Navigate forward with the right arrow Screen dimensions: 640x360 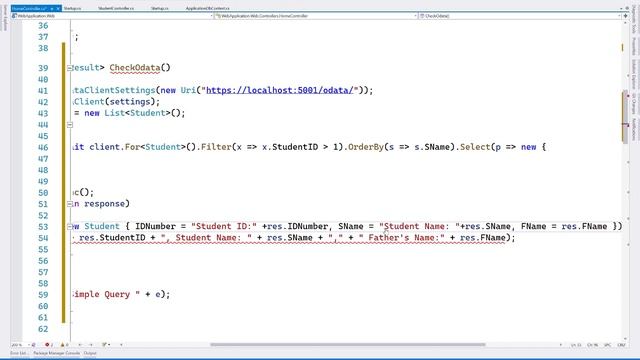[91, 345]
